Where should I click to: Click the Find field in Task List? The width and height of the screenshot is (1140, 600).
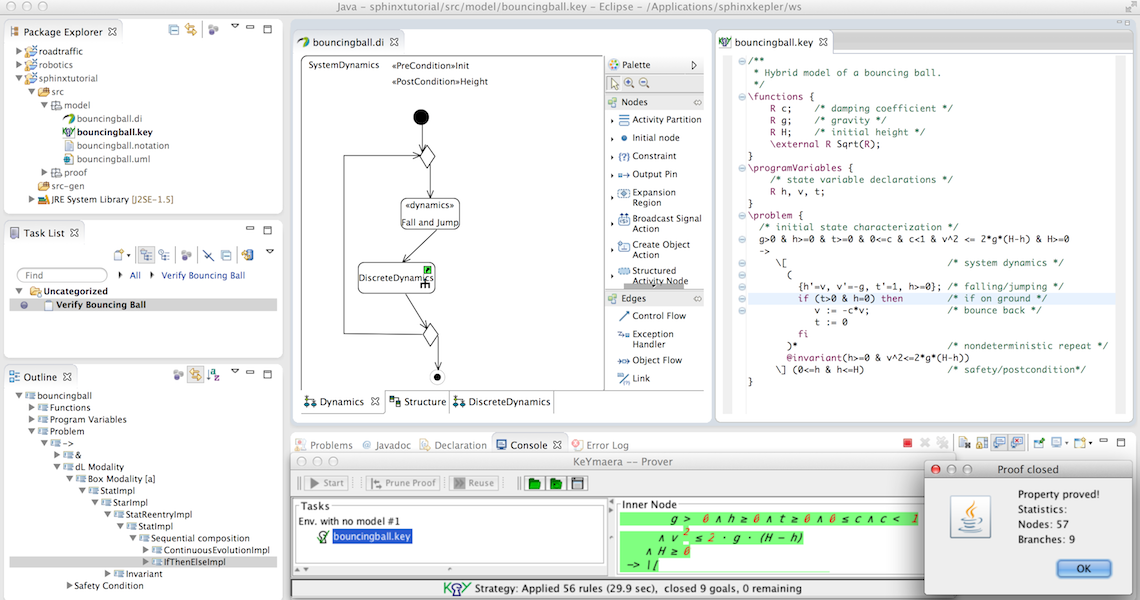(62, 275)
